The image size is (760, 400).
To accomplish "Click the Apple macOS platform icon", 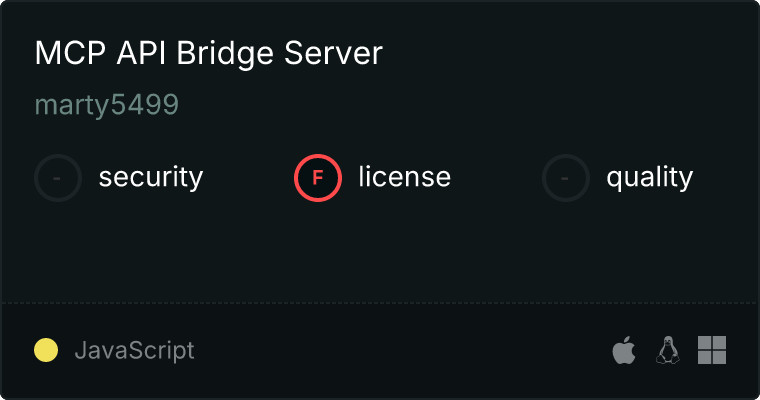I will tap(623, 350).
